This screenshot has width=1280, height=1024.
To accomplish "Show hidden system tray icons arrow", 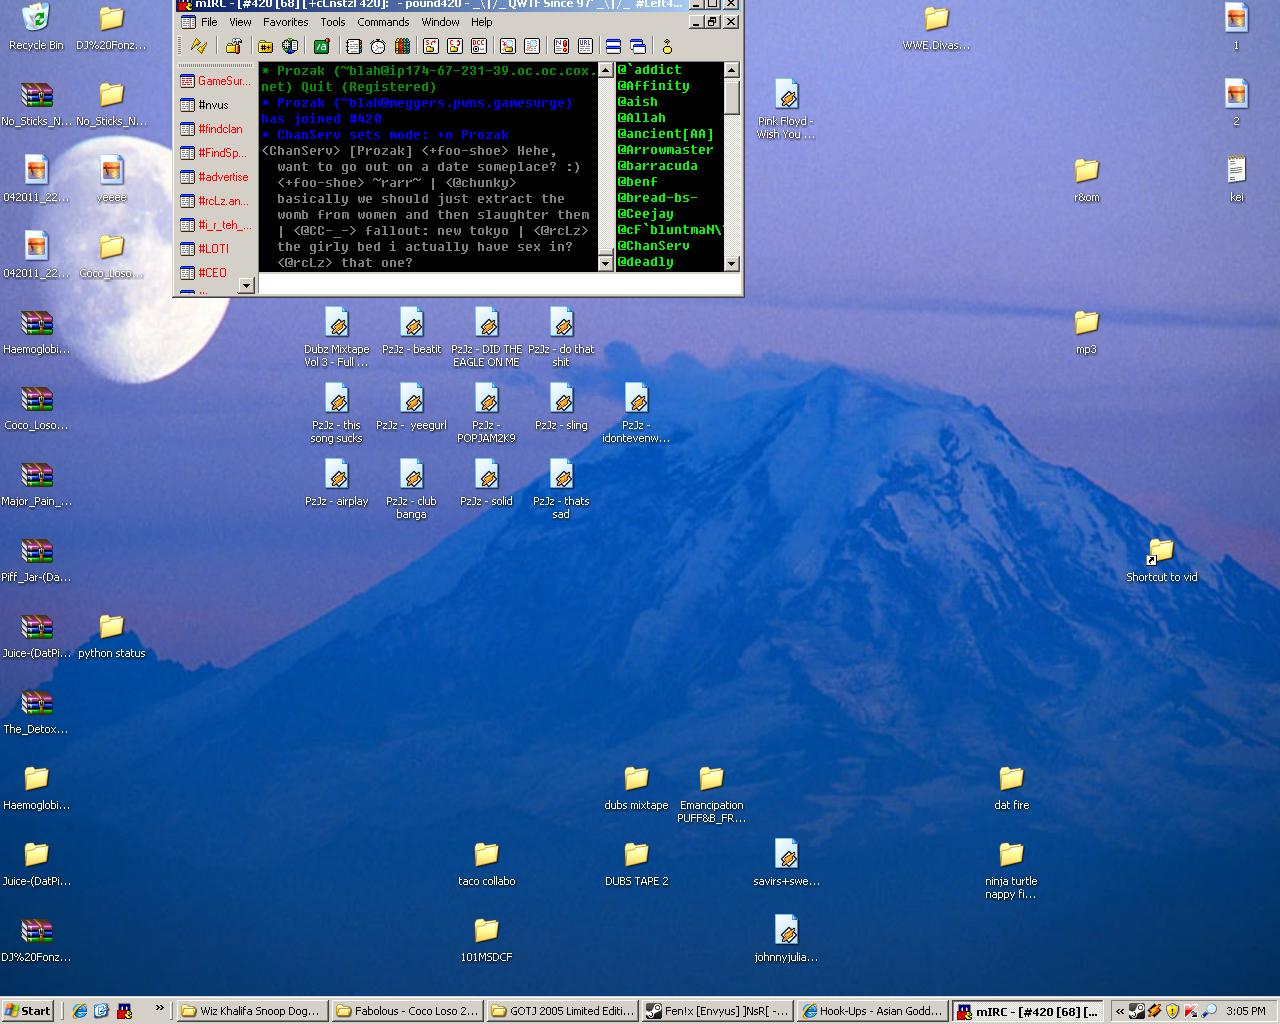I will point(1120,1011).
